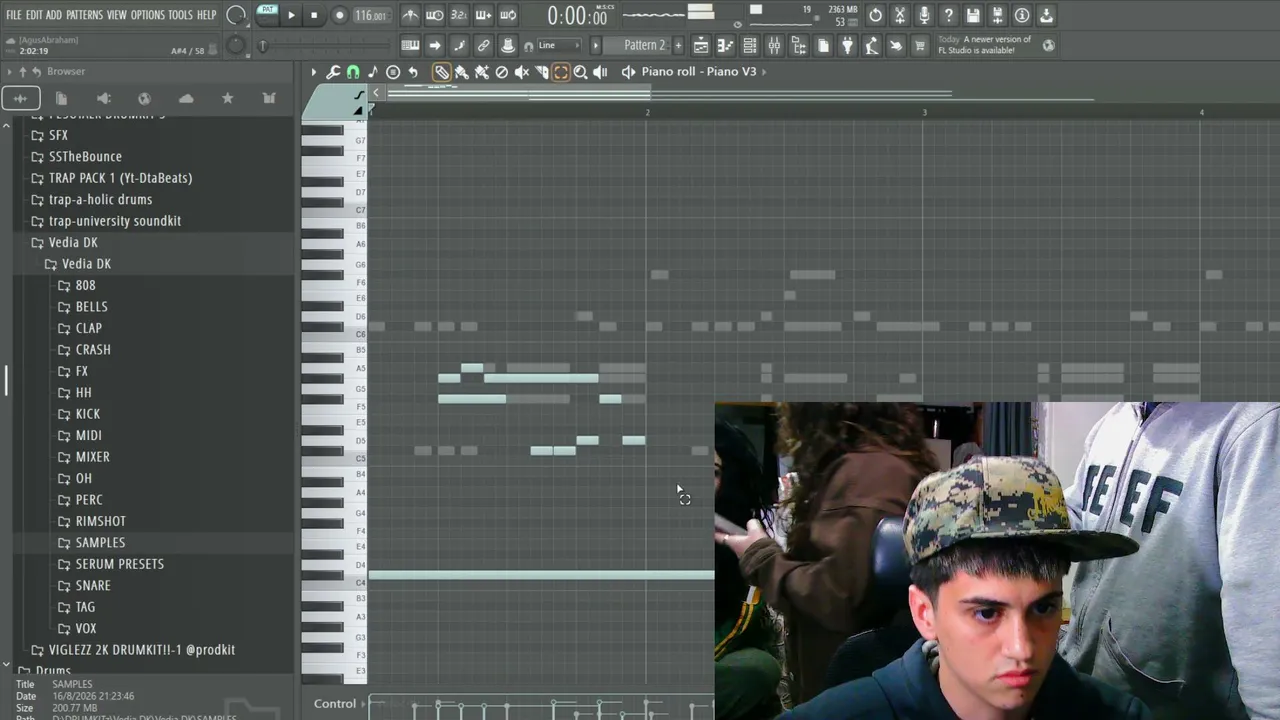Select the Draw pencil tool in piano roll
The height and width of the screenshot is (720, 1280).
(441, 72)
